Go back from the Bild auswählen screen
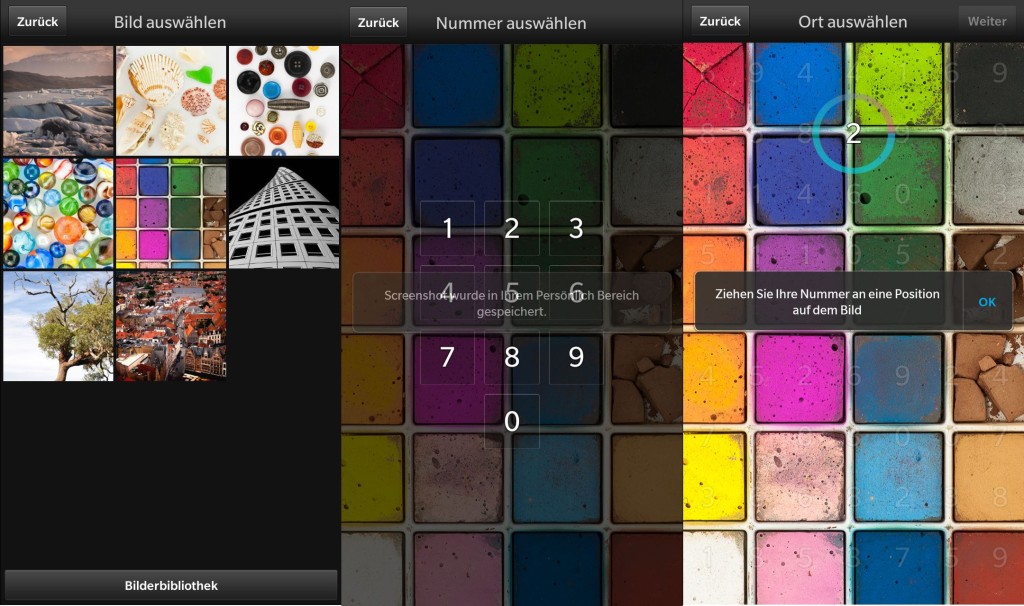Image resolution: width=1024 pixels, height=606 pixels. click(37, 22)
